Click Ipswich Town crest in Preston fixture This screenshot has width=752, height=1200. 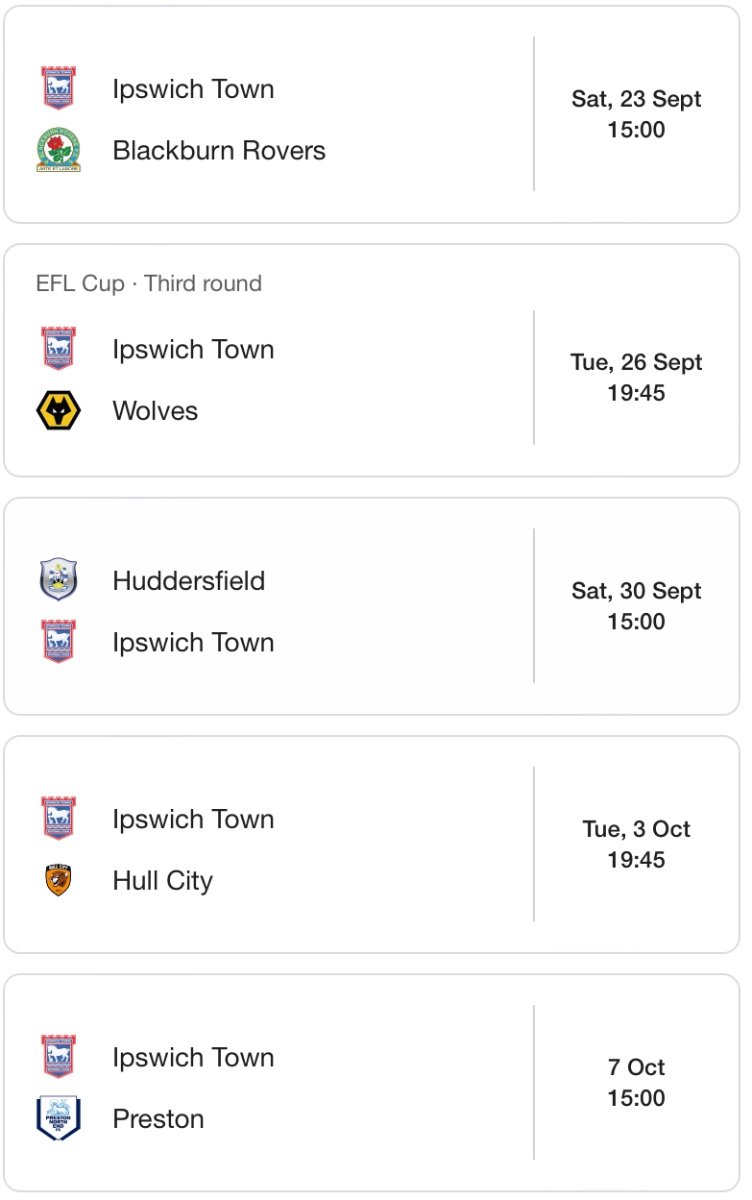point(58,1057)
